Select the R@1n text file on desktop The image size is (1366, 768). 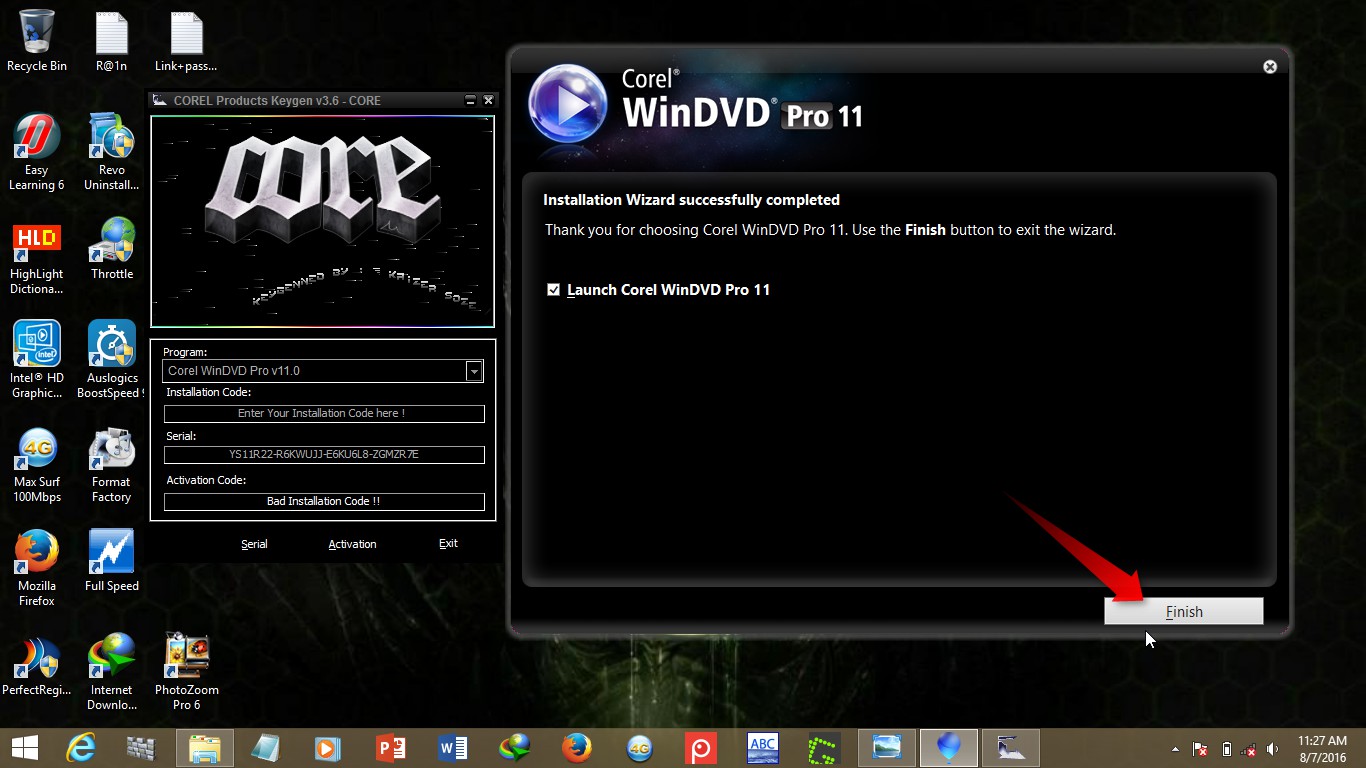112,40
